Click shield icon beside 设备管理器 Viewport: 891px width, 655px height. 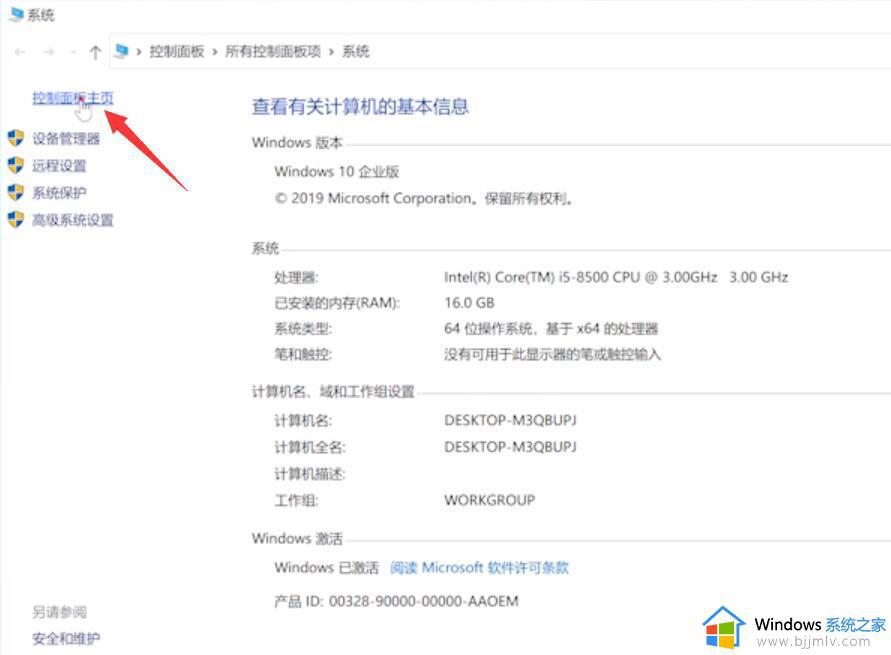pyautogui.click(x=16, y=138)
